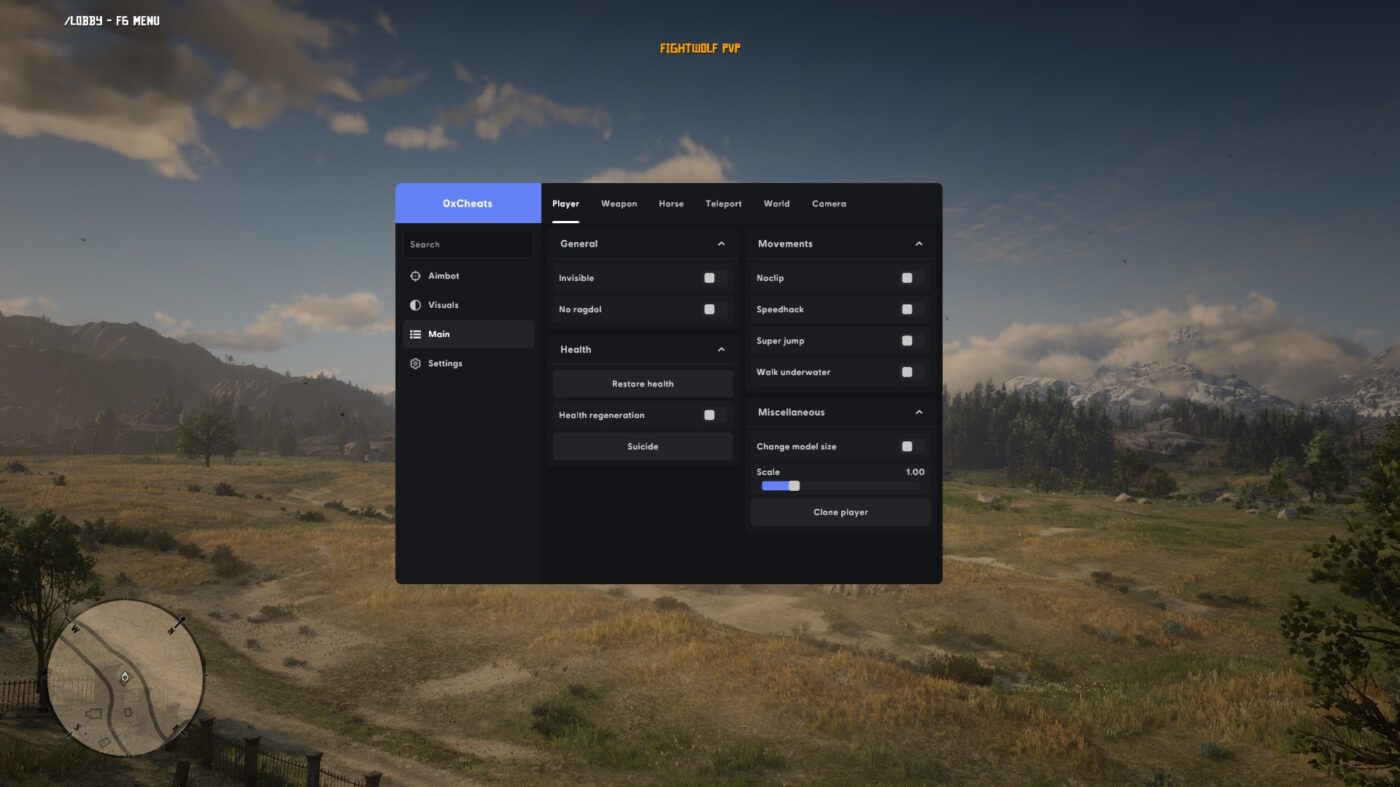The width and height of the screenshot is (1400, 787).
Task: Collapse the General section
Action: click(720, 243)
